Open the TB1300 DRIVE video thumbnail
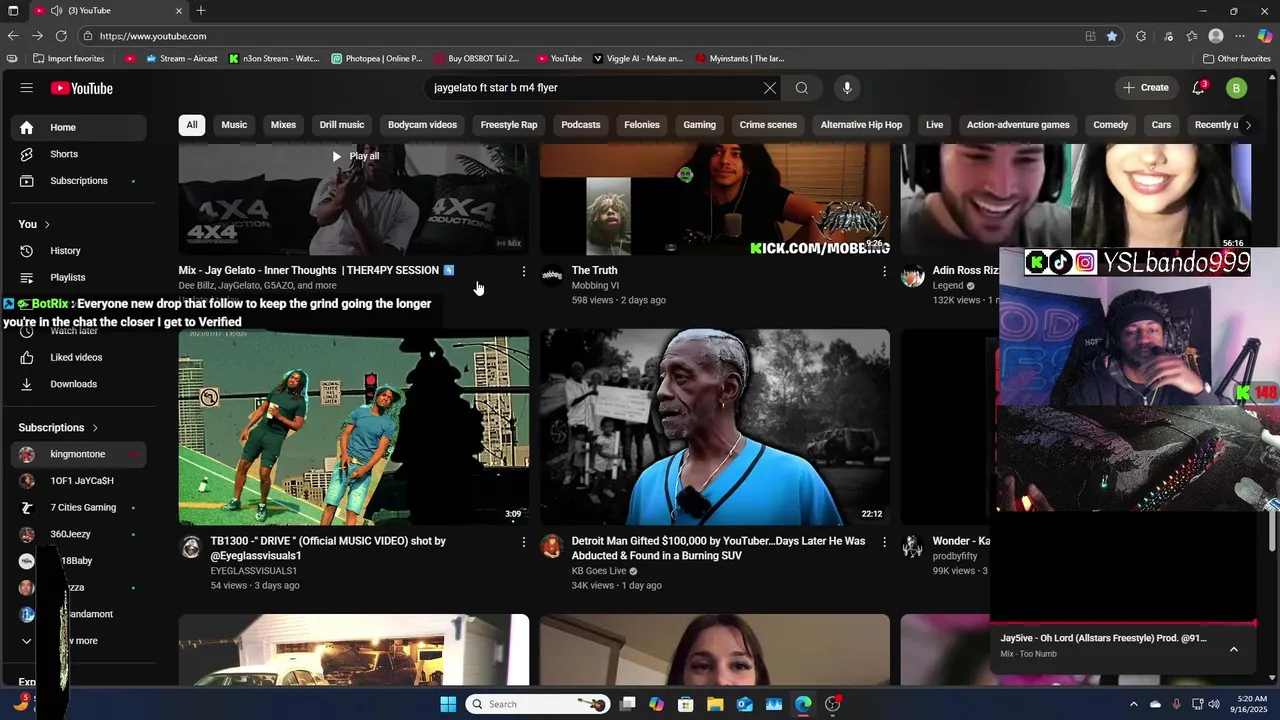Image resolution: width=1280 pixels, height=720 pixels. point(354,427)
